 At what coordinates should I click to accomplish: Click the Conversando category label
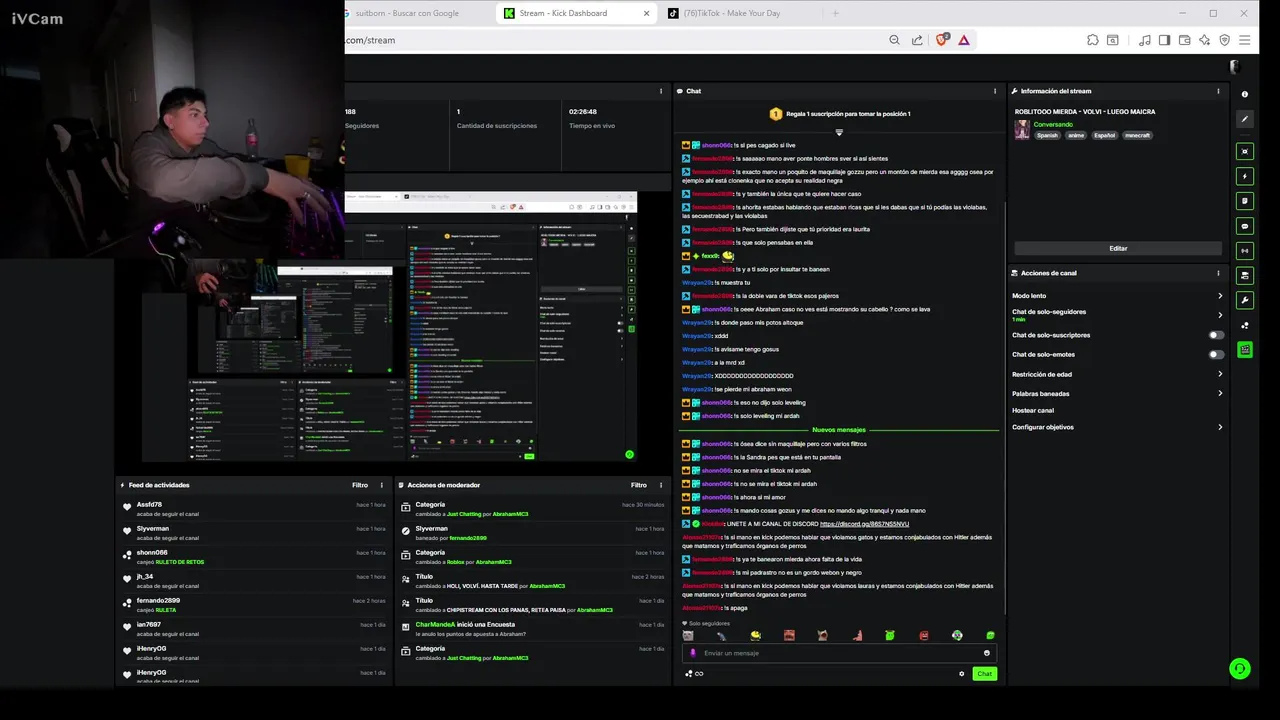[1053, 125]
